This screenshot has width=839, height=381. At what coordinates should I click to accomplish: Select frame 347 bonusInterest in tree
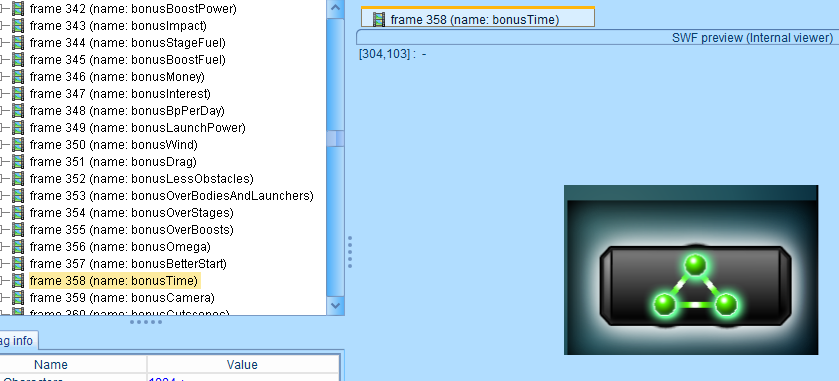tap(120, 94)
